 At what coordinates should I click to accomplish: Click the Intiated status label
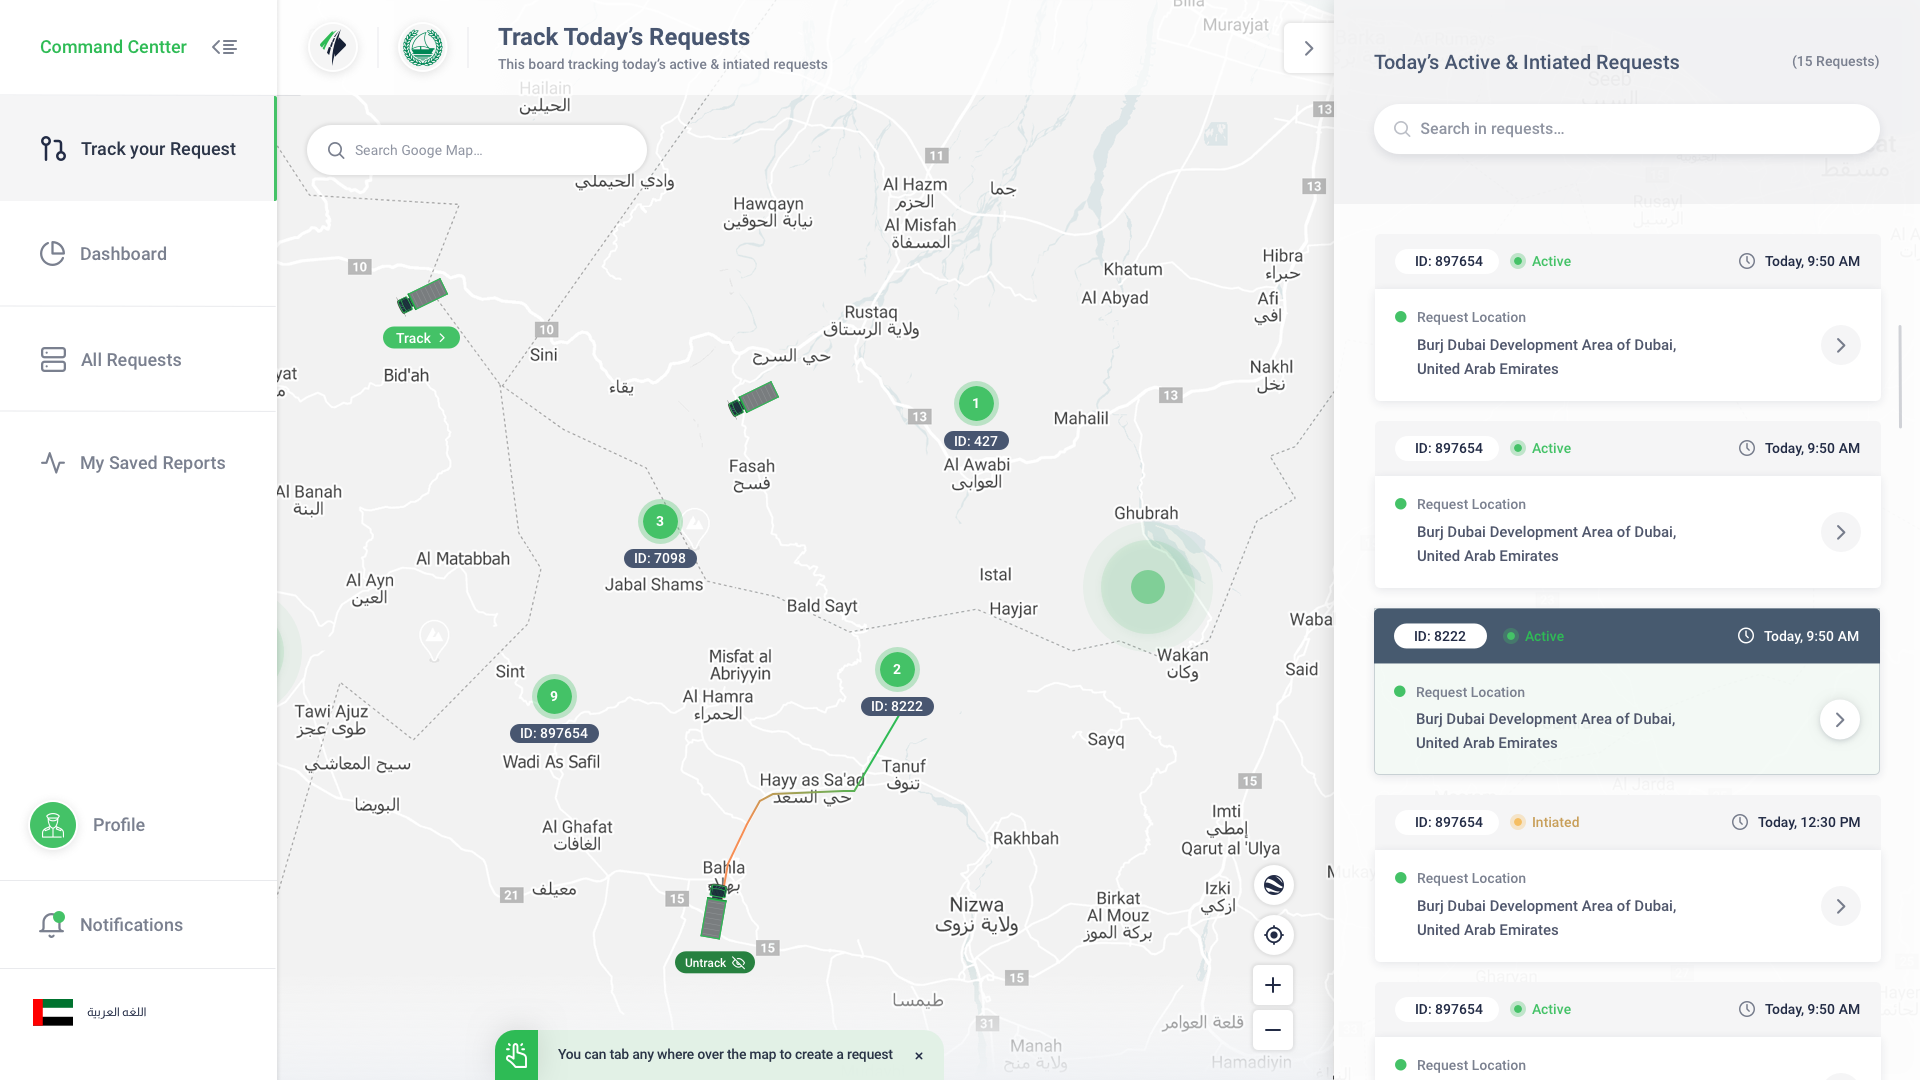click(x=1555, y=822)
